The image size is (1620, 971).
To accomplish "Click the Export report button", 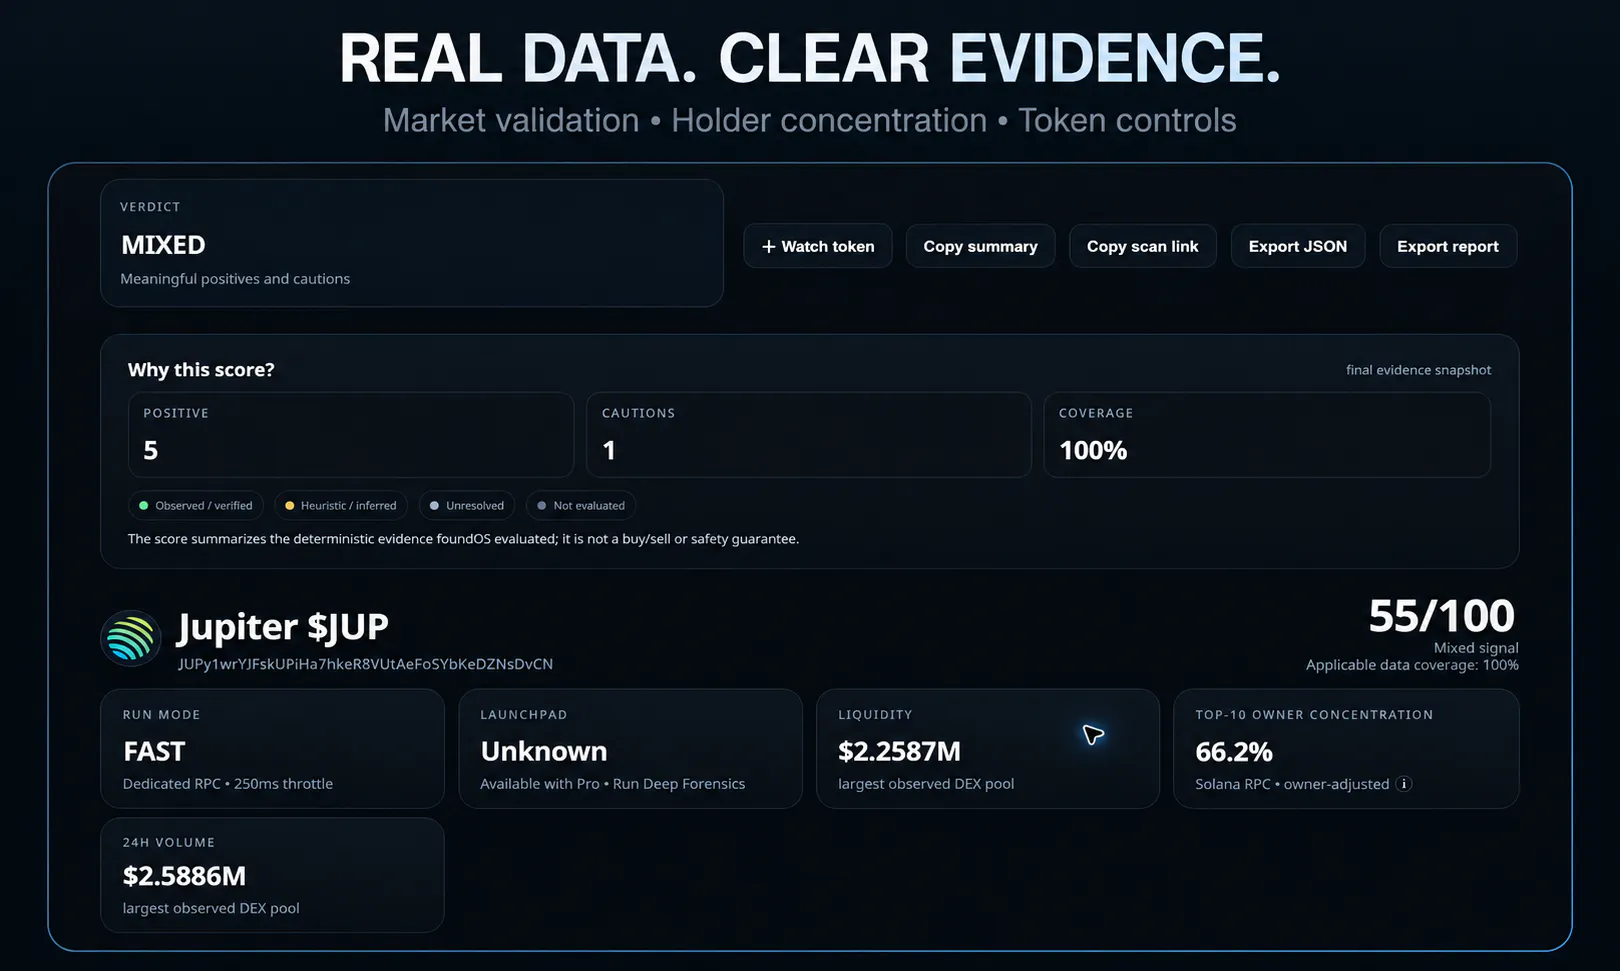I will coord(1448,246).
